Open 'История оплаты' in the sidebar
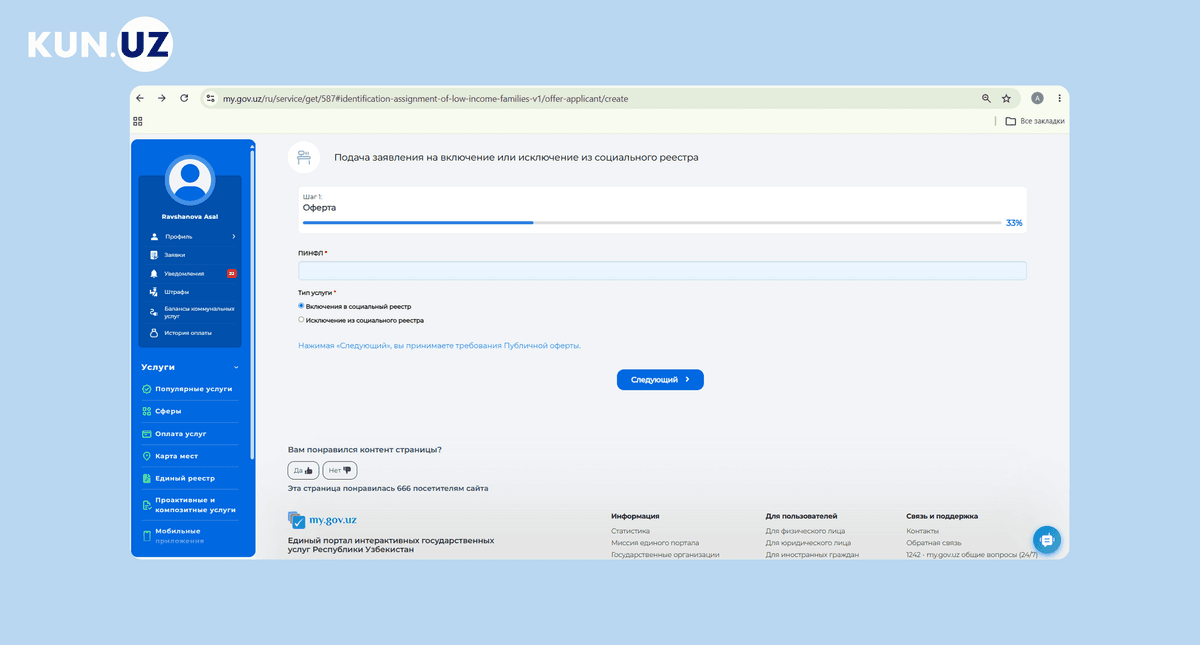The image size is (1200, 645). 190,333
